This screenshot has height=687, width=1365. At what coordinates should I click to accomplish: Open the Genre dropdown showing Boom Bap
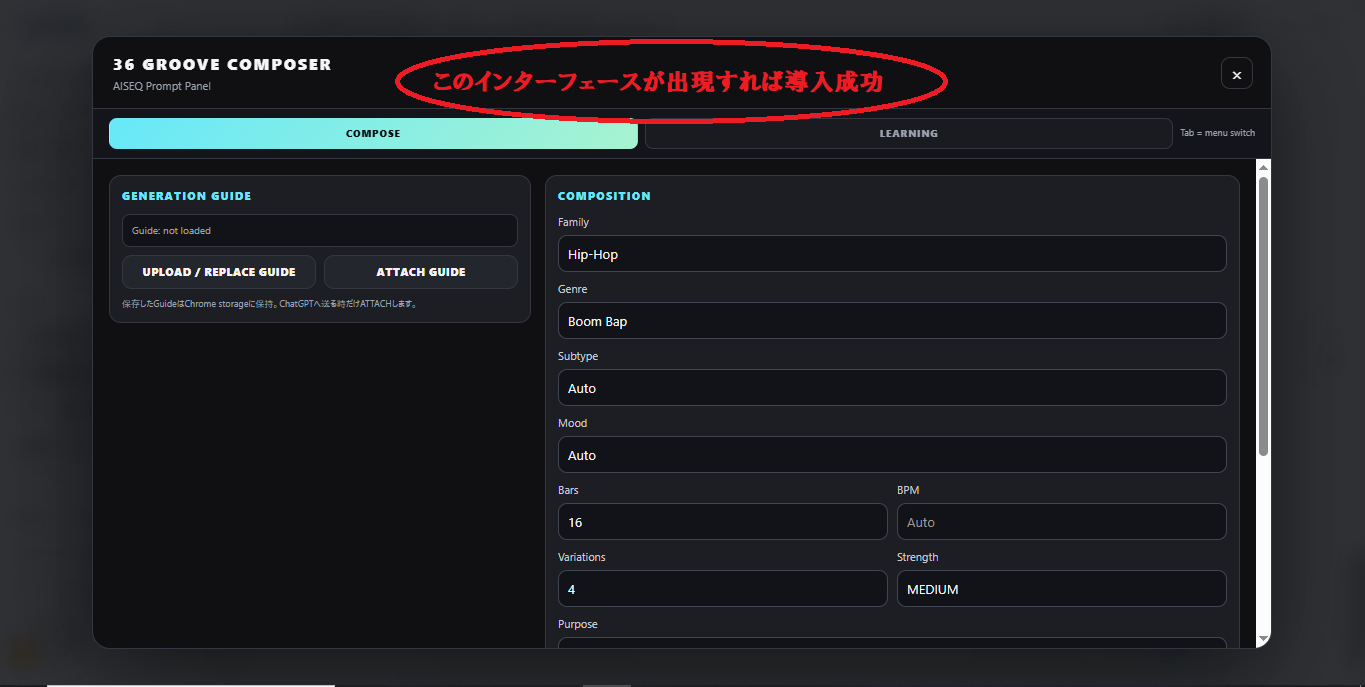pyautogui.click(x=892, y=321)
